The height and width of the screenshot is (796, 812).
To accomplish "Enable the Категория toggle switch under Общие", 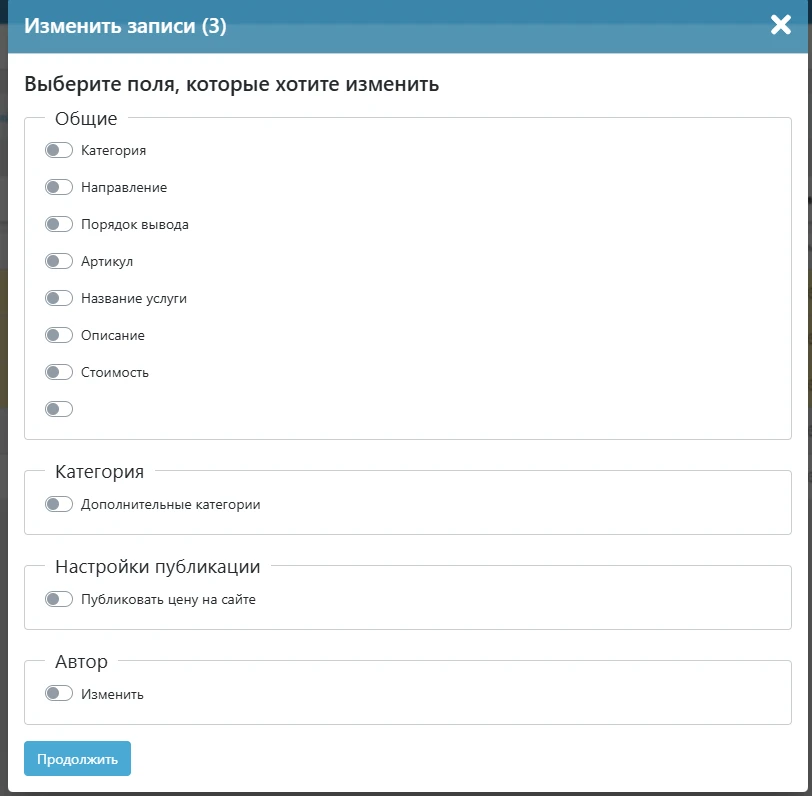I will click(x=59, y=150).
